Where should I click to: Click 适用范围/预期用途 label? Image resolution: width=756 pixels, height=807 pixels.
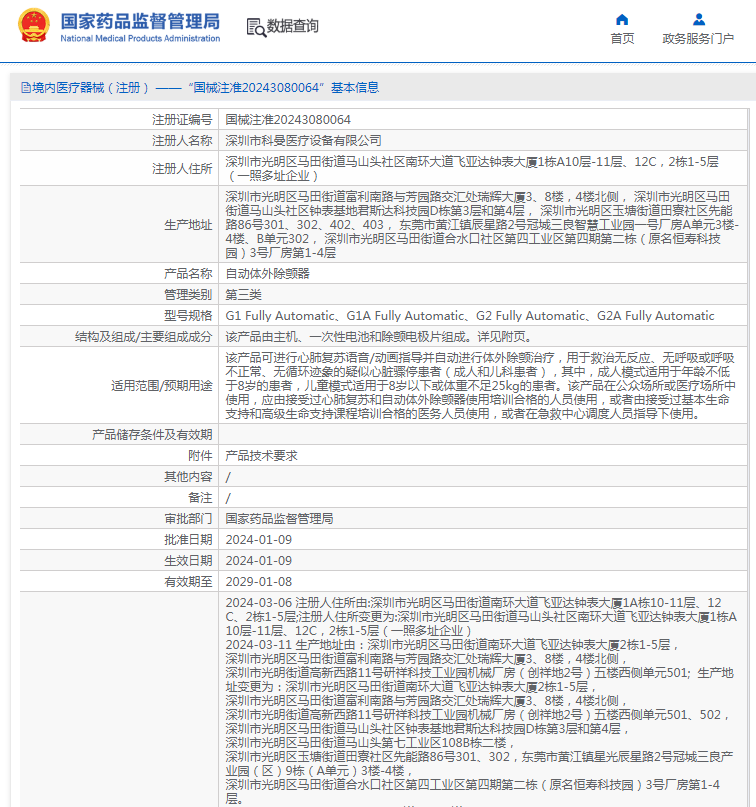click(x=162, y=385)
